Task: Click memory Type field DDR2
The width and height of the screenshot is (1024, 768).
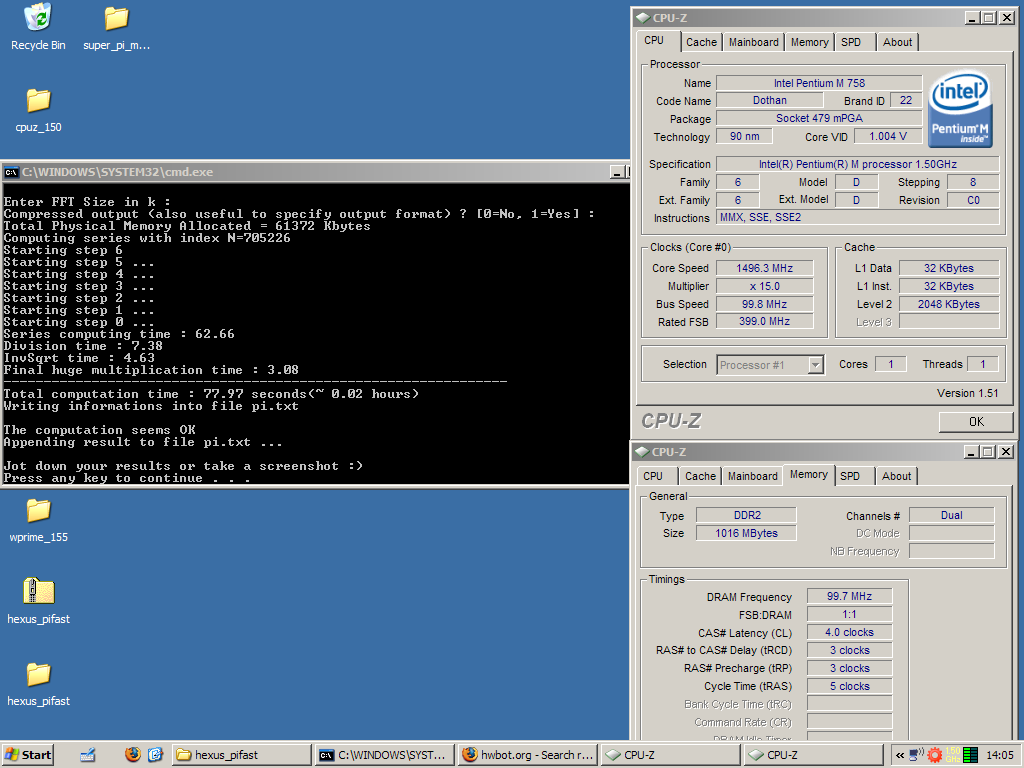Action: click(x=746, y=515)
